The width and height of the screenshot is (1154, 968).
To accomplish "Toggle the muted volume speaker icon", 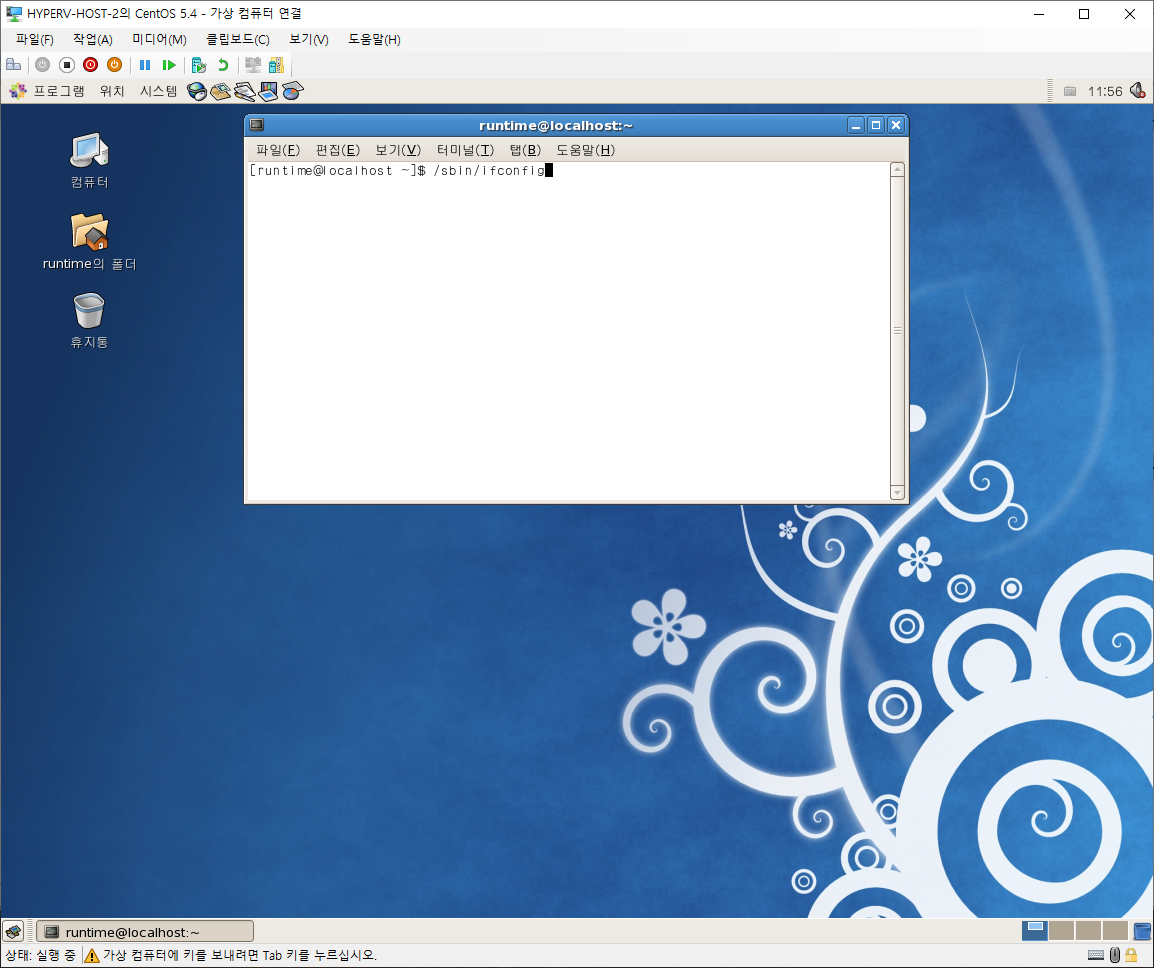I will point(1137,91).
